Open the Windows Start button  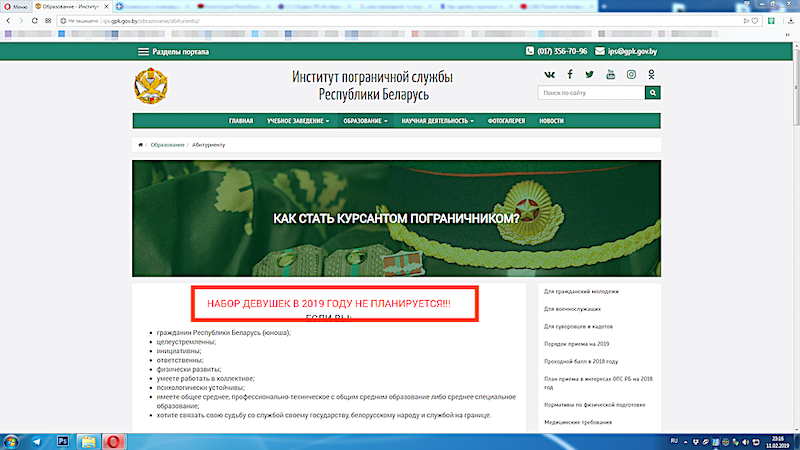coord(11,442)
